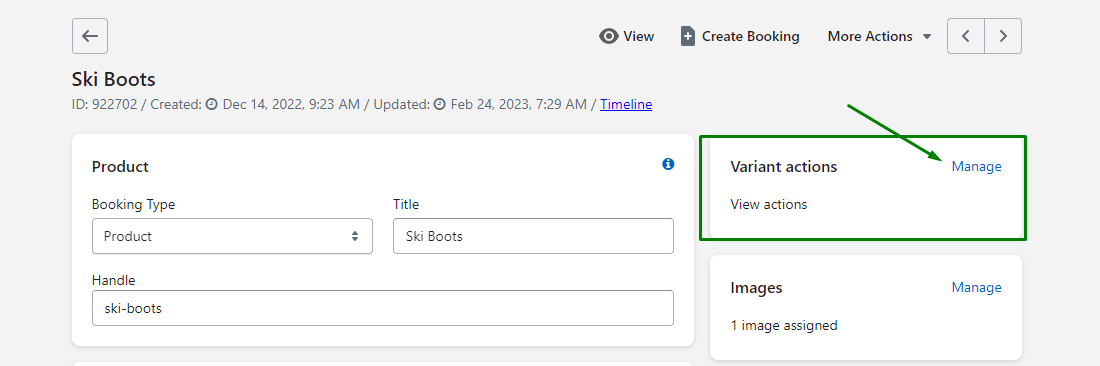
Task: Go to next product with right chevron
Action: pos(1003,36)
